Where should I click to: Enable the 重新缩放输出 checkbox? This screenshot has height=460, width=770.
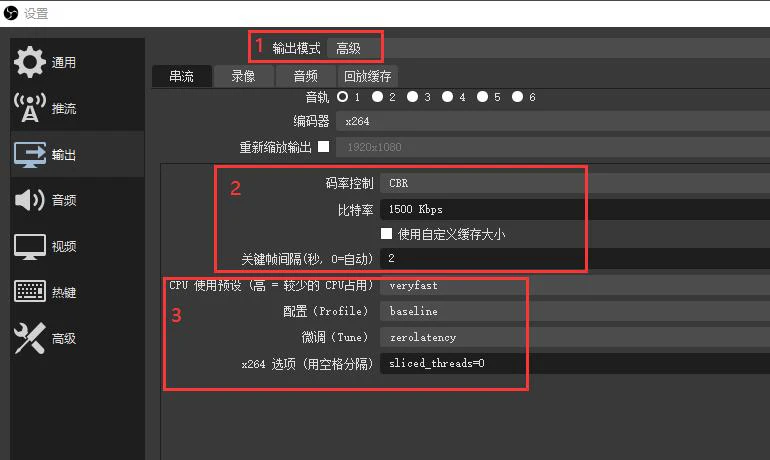click(x=324, y=146)
